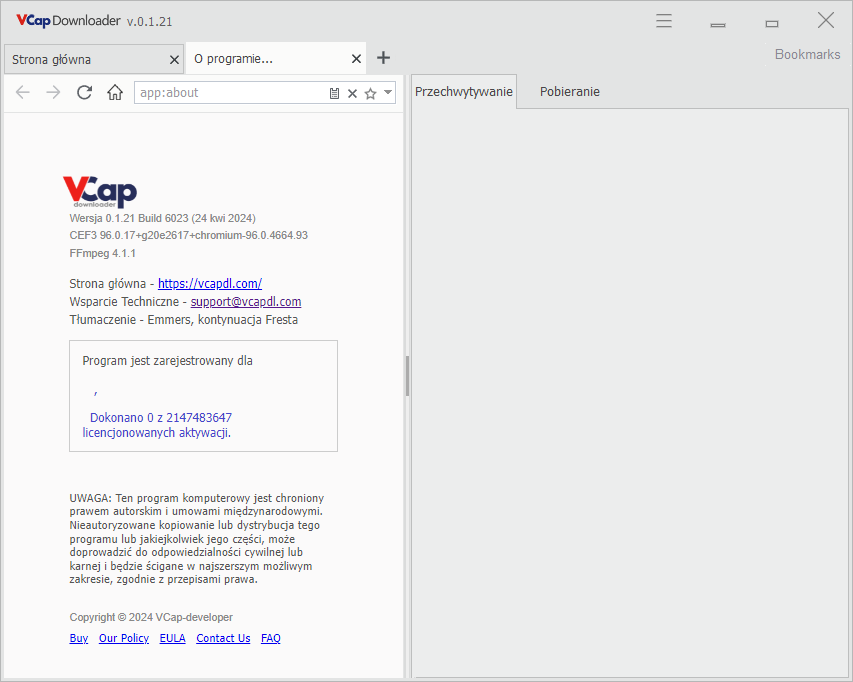Open the Bookmarks panel
Viewport: 853px width, 682px height.
tap(807, 54)
